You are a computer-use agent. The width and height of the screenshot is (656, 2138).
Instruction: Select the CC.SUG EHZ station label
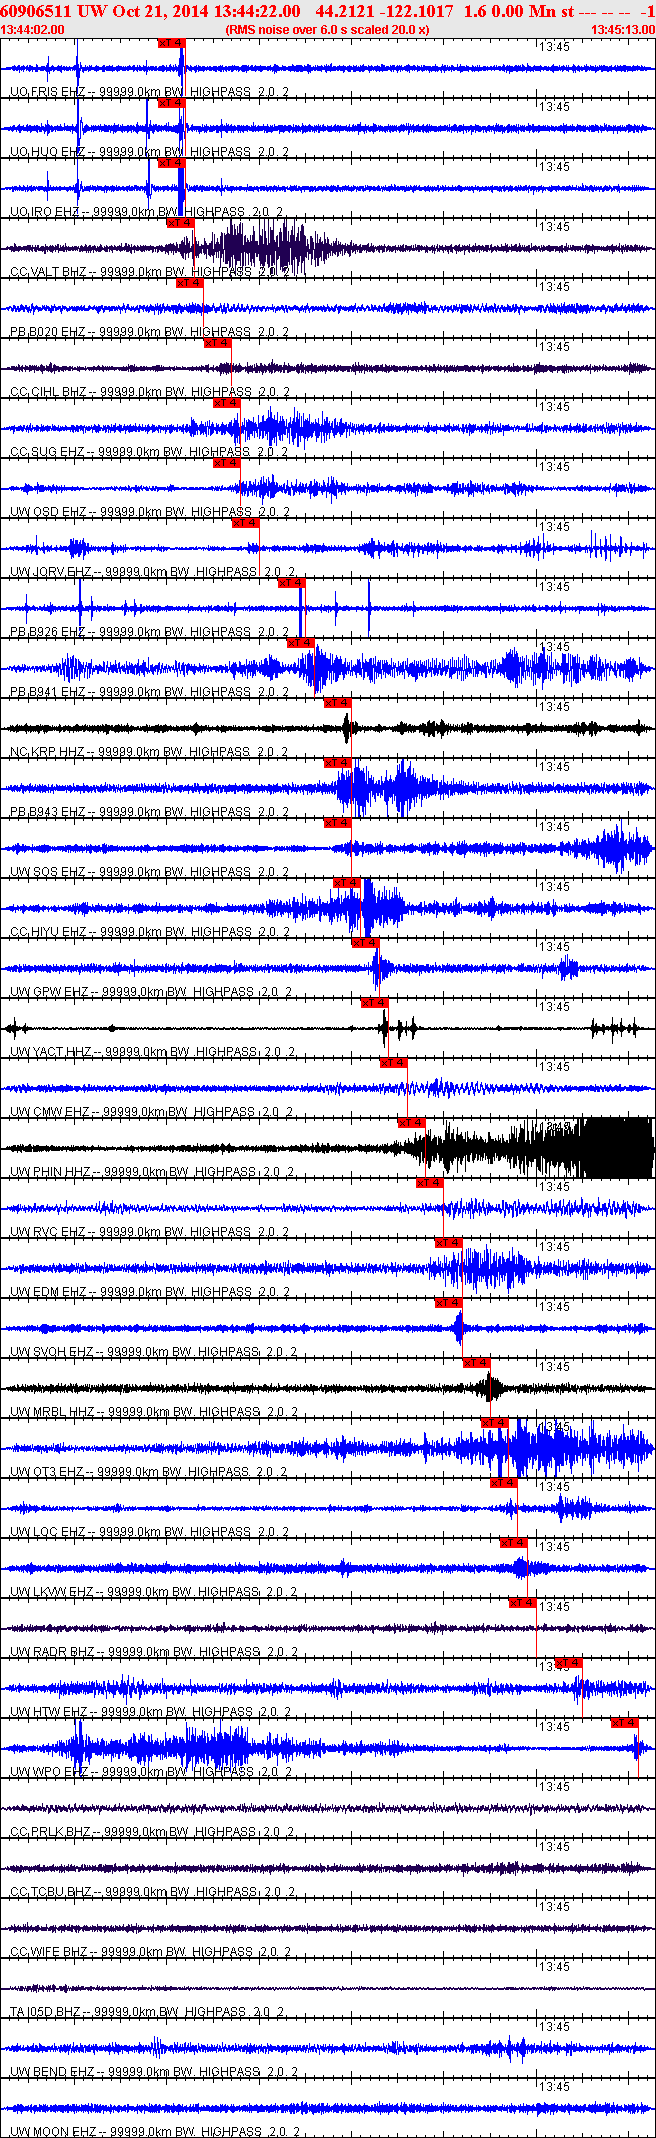[x=149, y=452]
